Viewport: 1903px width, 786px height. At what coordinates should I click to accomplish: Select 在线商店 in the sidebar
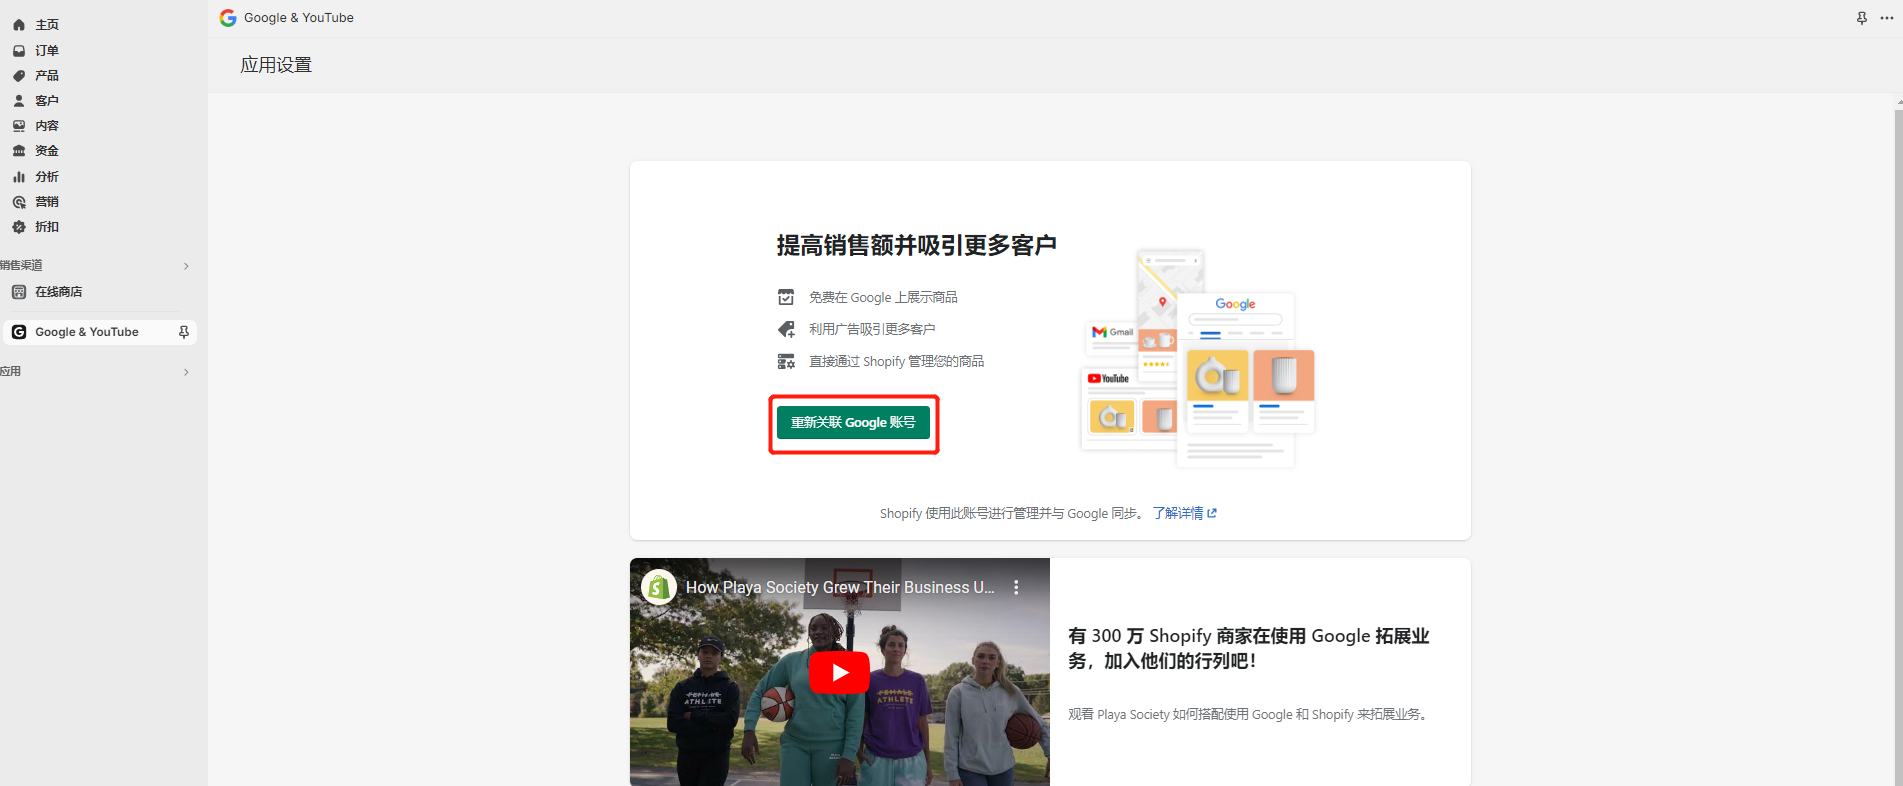58,292
